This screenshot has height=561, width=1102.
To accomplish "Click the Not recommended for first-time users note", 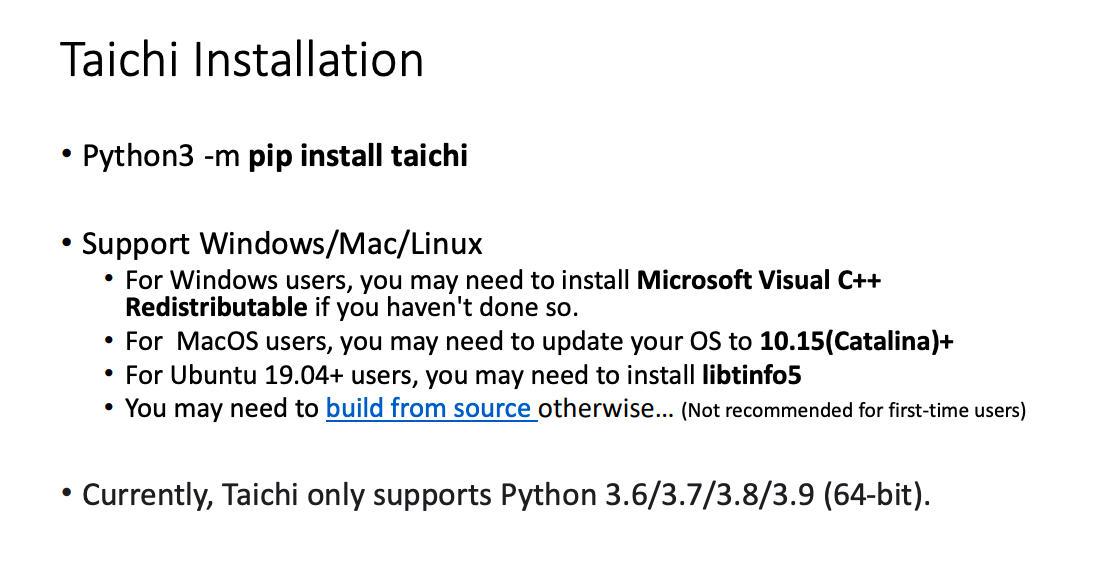I will [x=853, y=410].
